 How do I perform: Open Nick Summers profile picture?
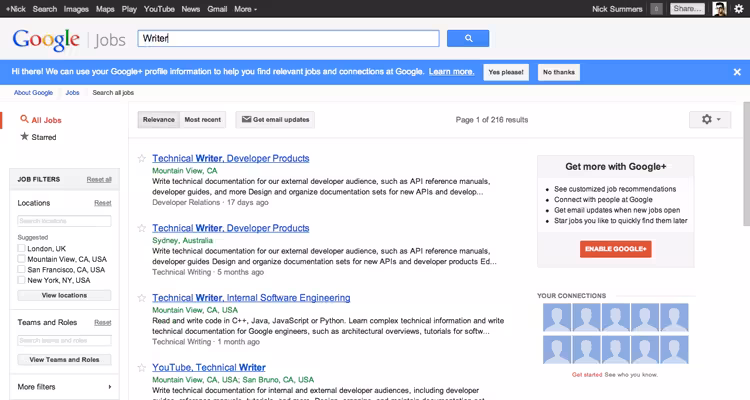click(719, 9)
